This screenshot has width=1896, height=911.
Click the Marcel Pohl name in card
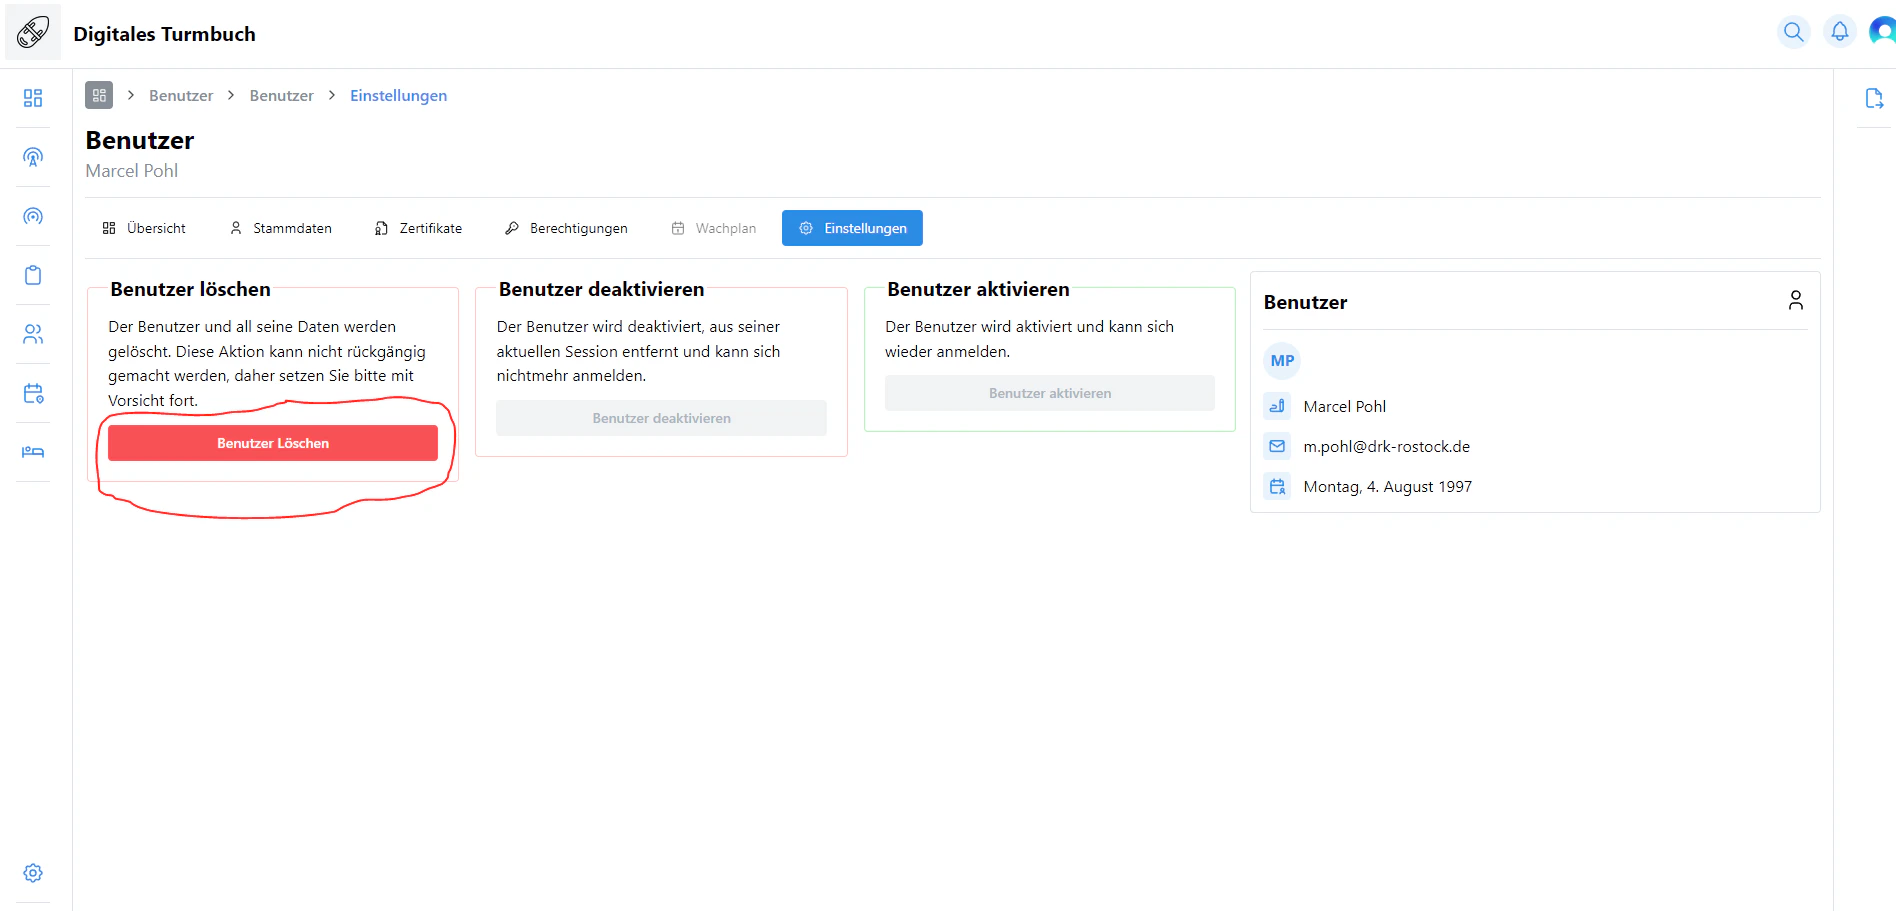click(1344, 406)
